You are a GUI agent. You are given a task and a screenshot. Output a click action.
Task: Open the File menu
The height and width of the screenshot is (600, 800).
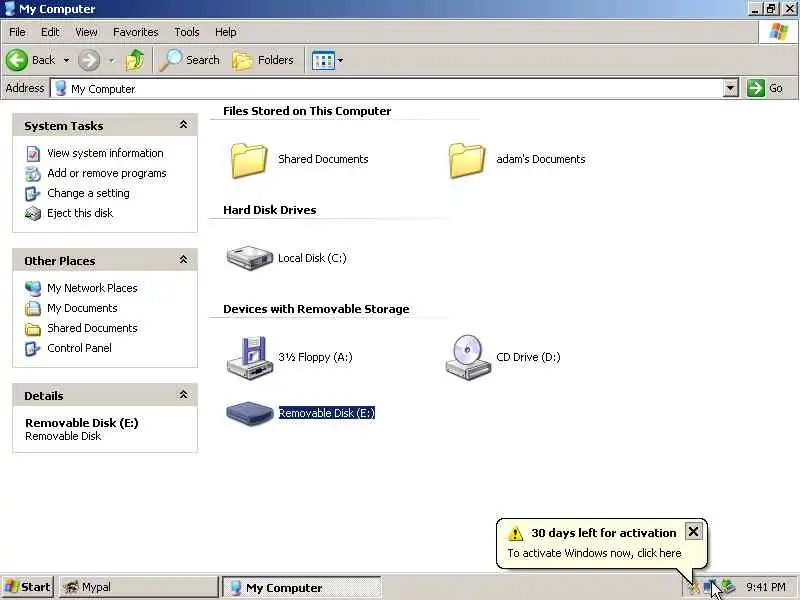[17, 32]
